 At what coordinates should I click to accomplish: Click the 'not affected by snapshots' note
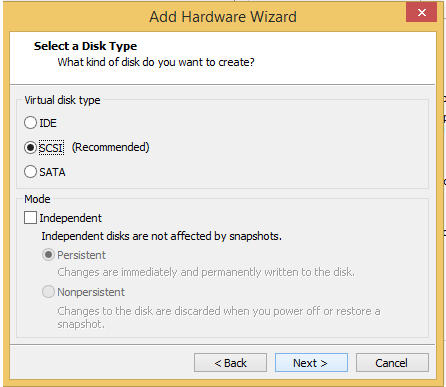coord(161,236)
